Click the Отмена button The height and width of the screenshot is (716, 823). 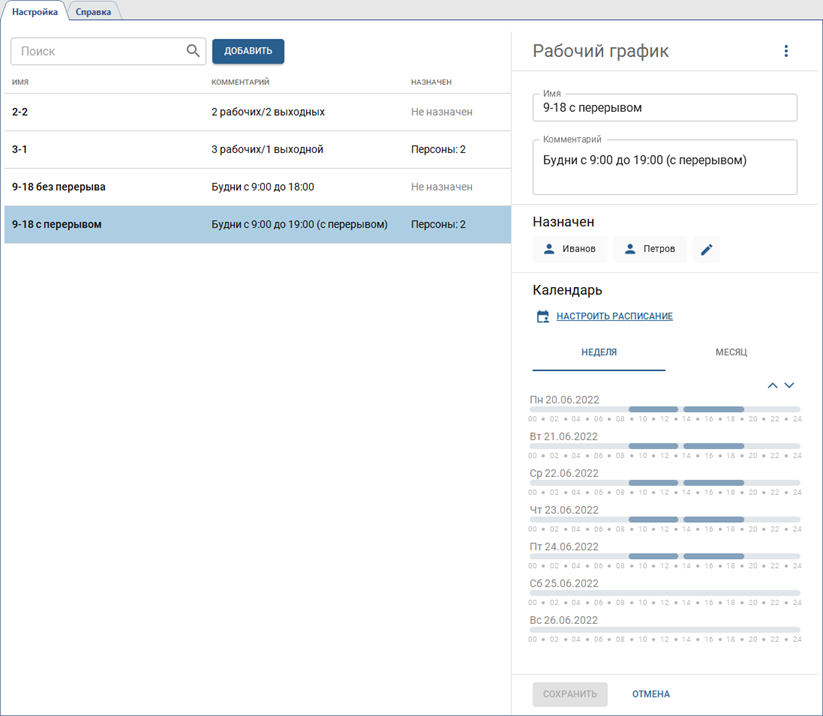651,694
